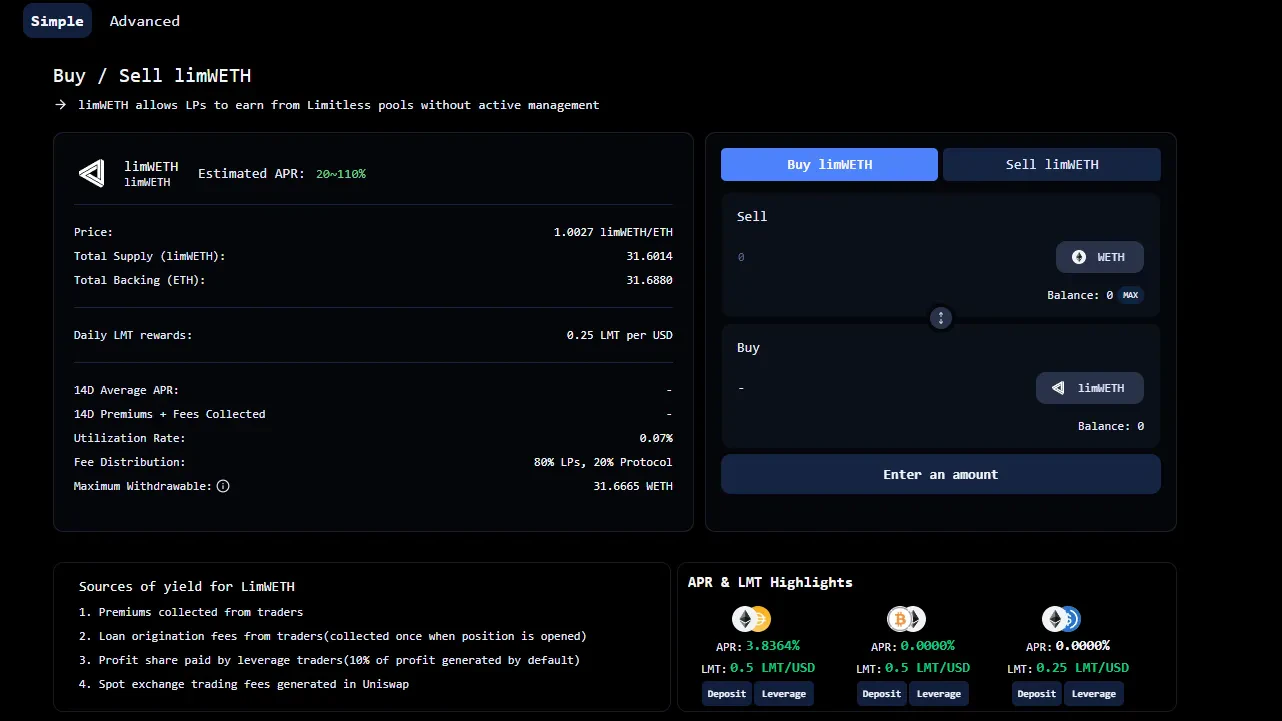Click the Utilization Rate value 0.07%
This screenshot has width=1282, height=721.
point(656,438)
